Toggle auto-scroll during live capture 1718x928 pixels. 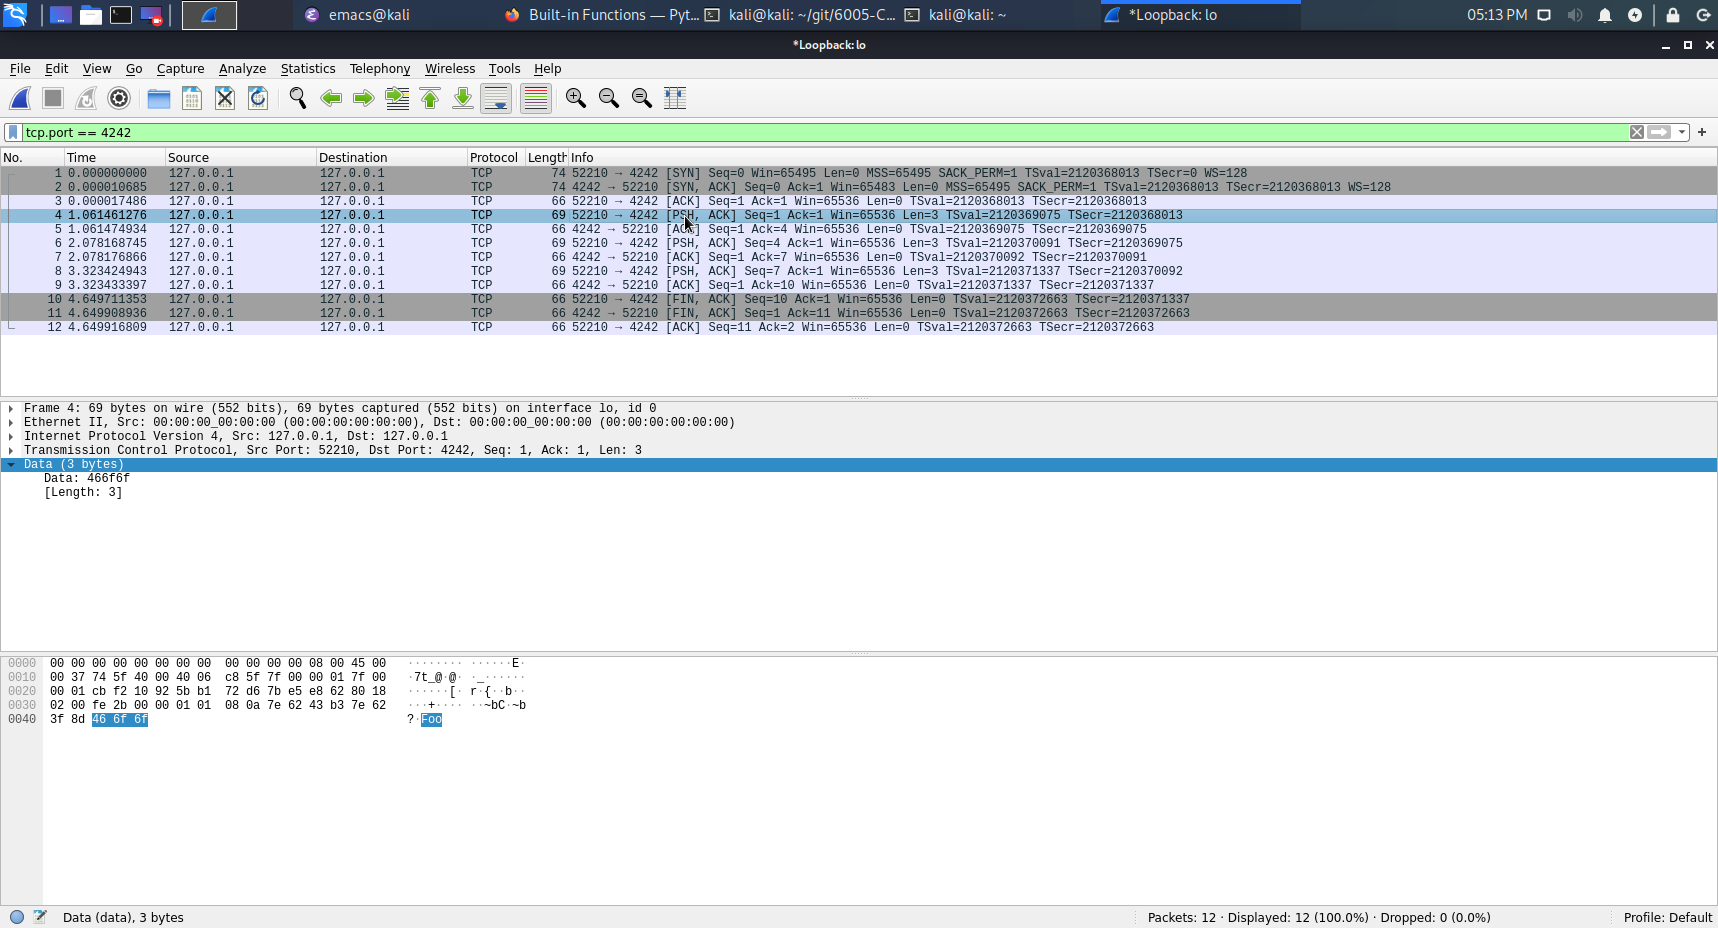coord(496,98)
